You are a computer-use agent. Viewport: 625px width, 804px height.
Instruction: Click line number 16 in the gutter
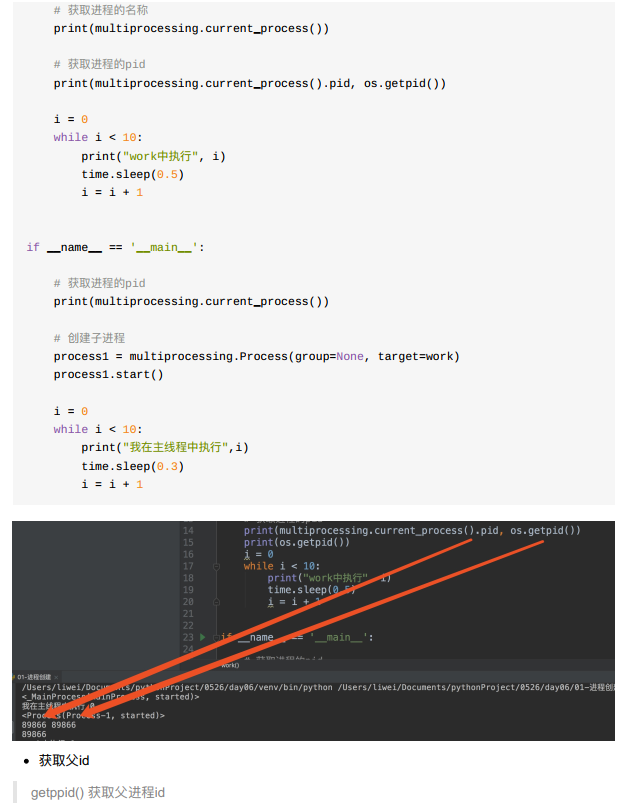tap(188, 554)
